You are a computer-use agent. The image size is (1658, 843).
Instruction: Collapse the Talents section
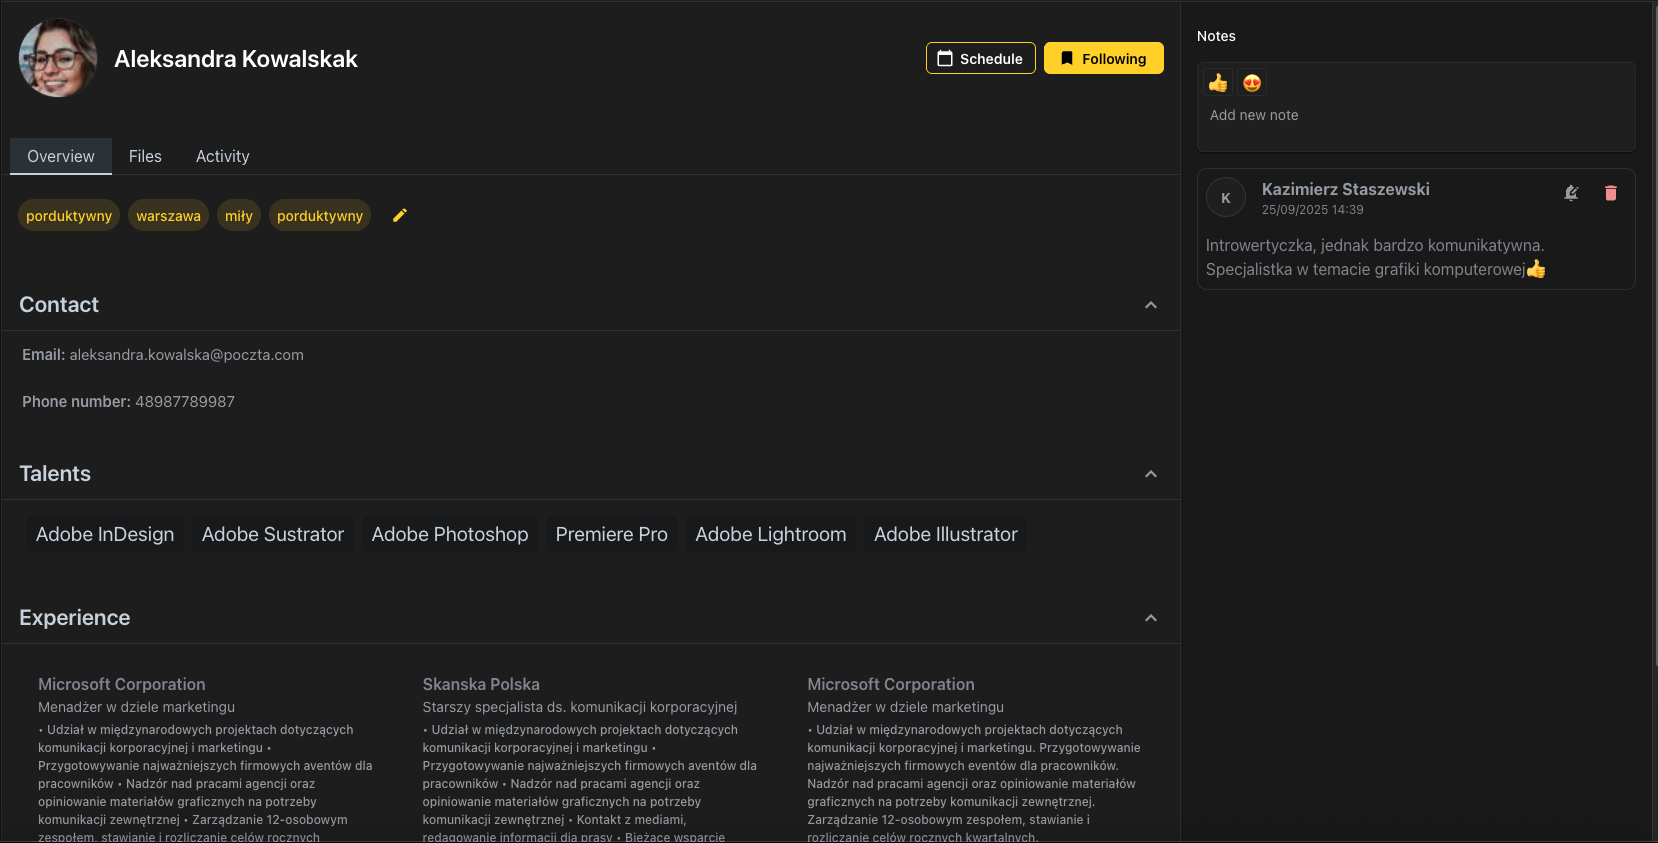click(x=1150, y=474)
